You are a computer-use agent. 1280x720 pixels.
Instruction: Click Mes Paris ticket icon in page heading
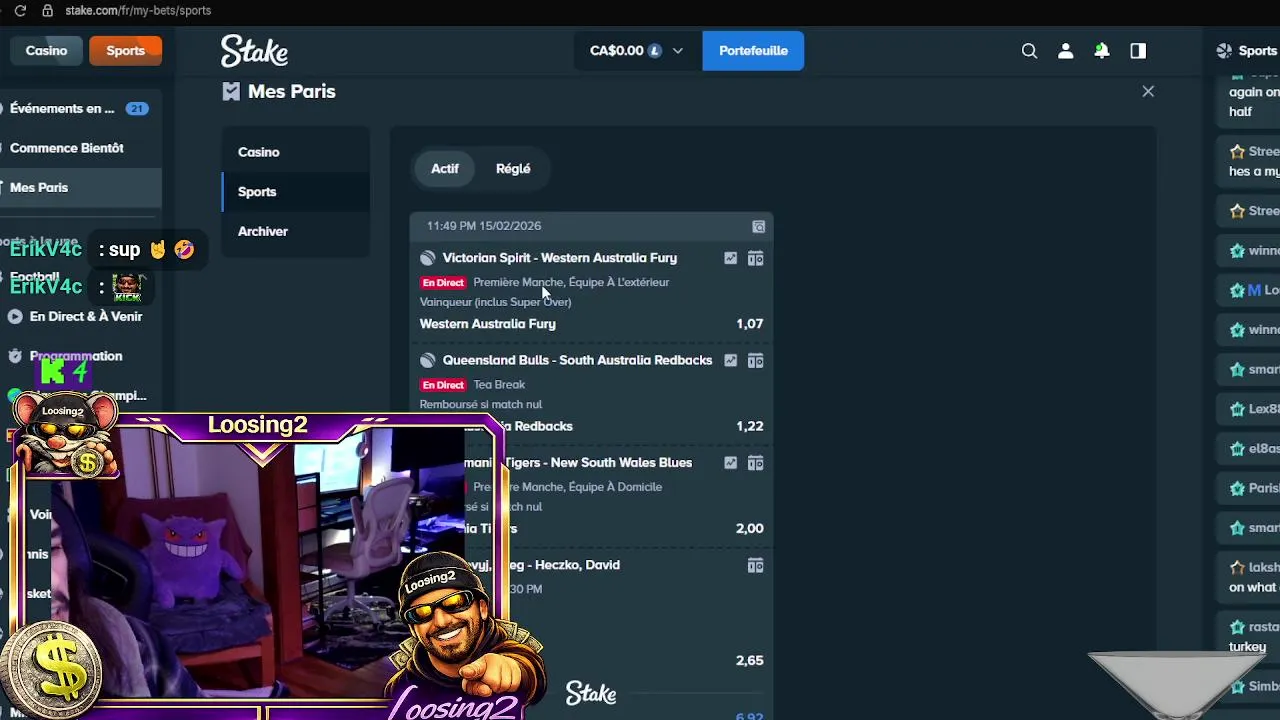click(231, 92)
